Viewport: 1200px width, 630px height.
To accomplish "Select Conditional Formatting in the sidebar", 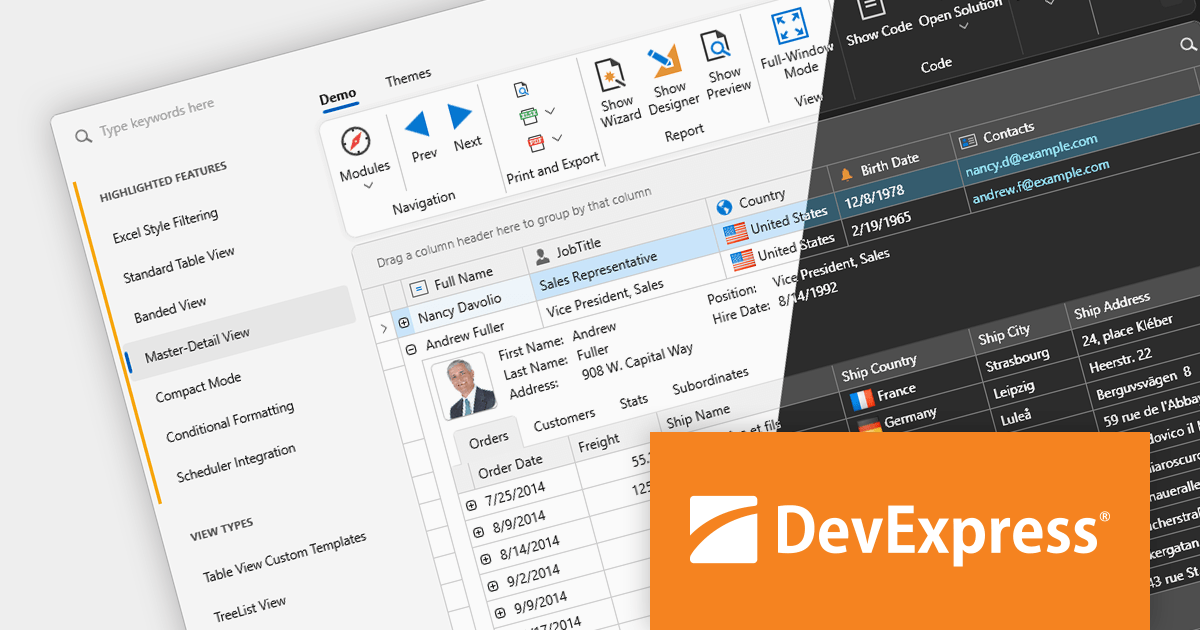I will [230, 422].
